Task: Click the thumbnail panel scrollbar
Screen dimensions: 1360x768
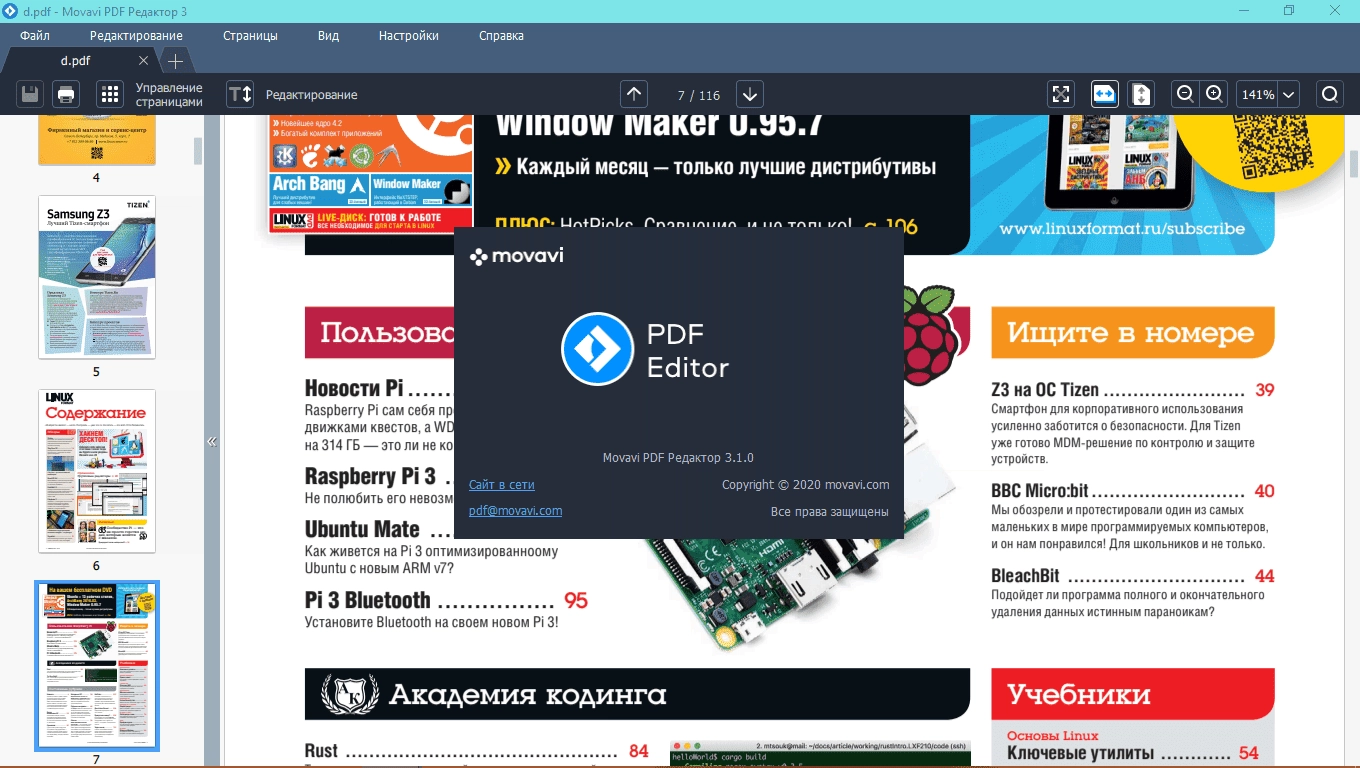Action: coord(198,150)
